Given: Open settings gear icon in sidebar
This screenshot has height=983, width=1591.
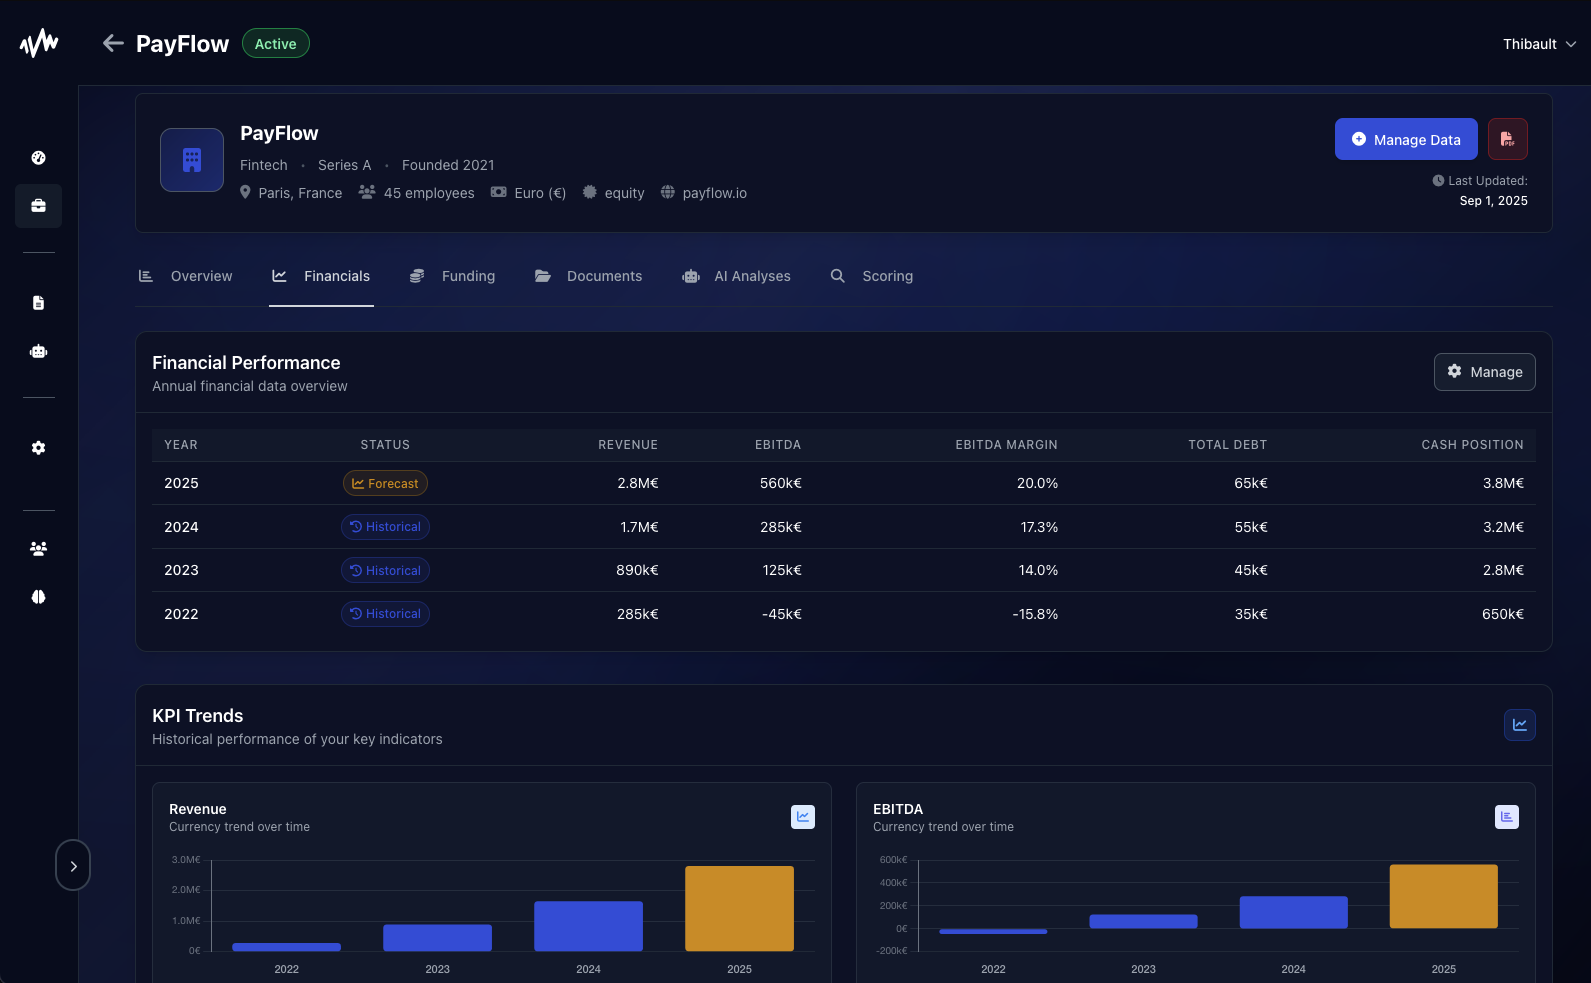Looking at the screenshot, I should click(x=39, y=448).
